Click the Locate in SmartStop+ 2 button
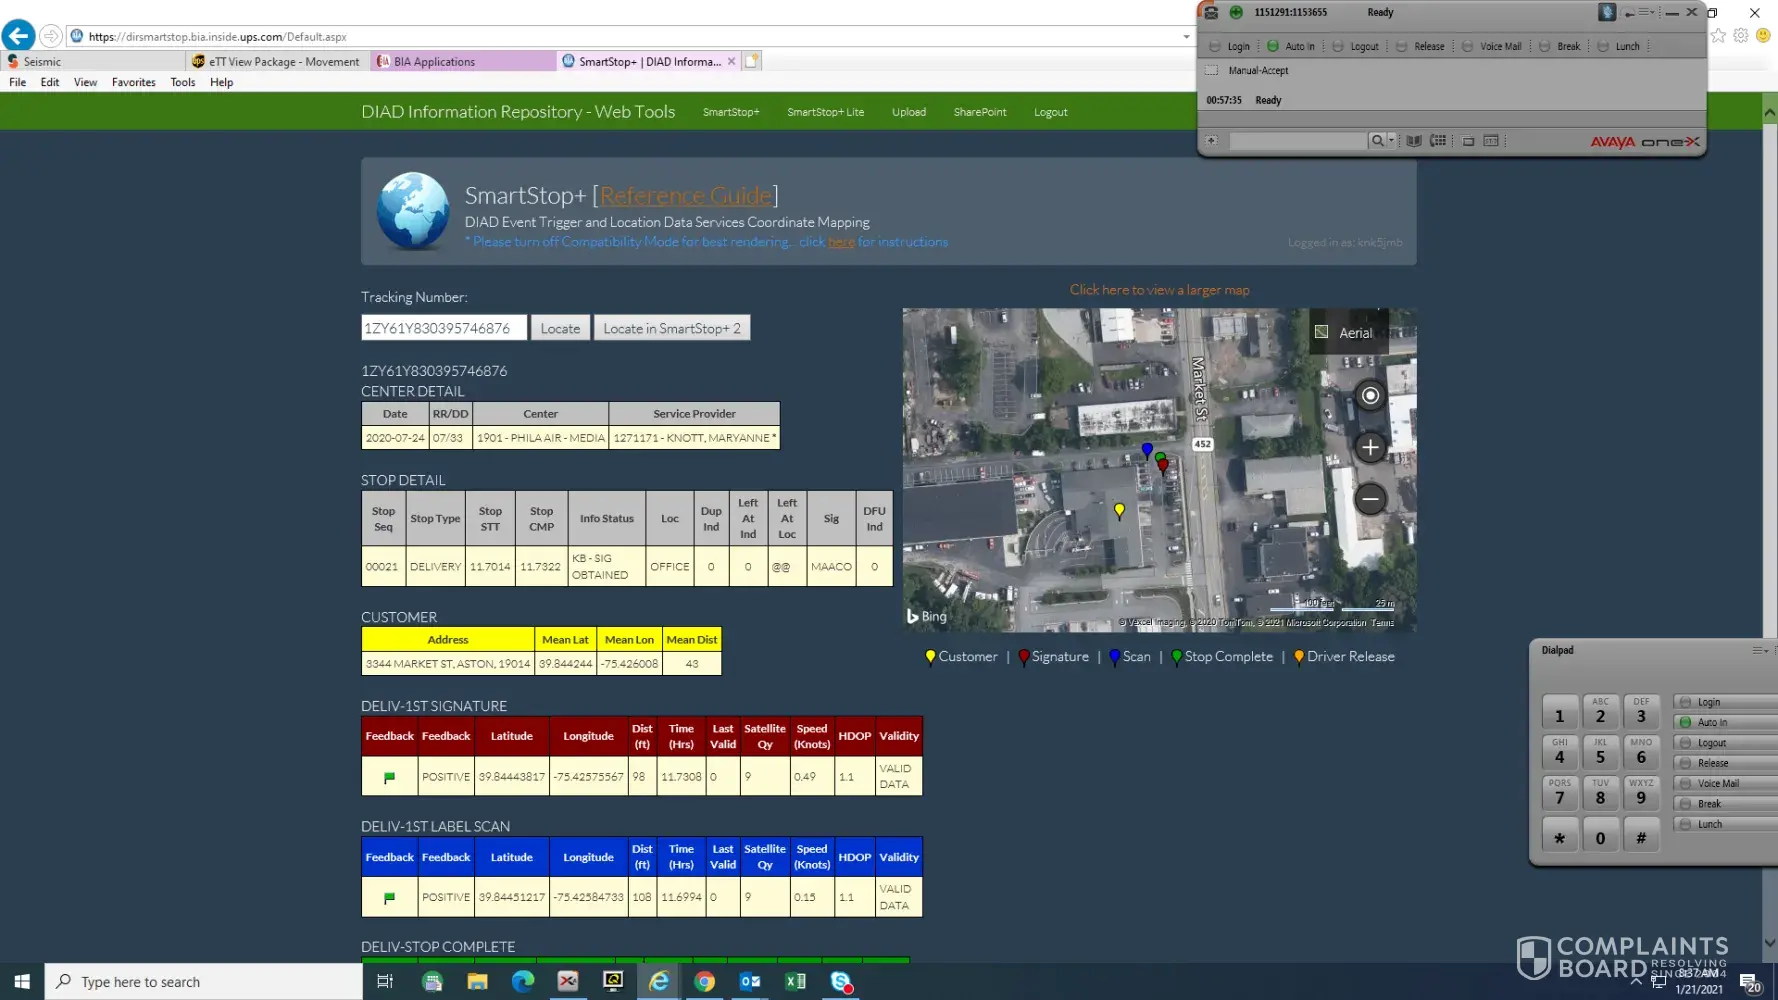Viewport: 1778px width, 1000px height. pos(671,328)
